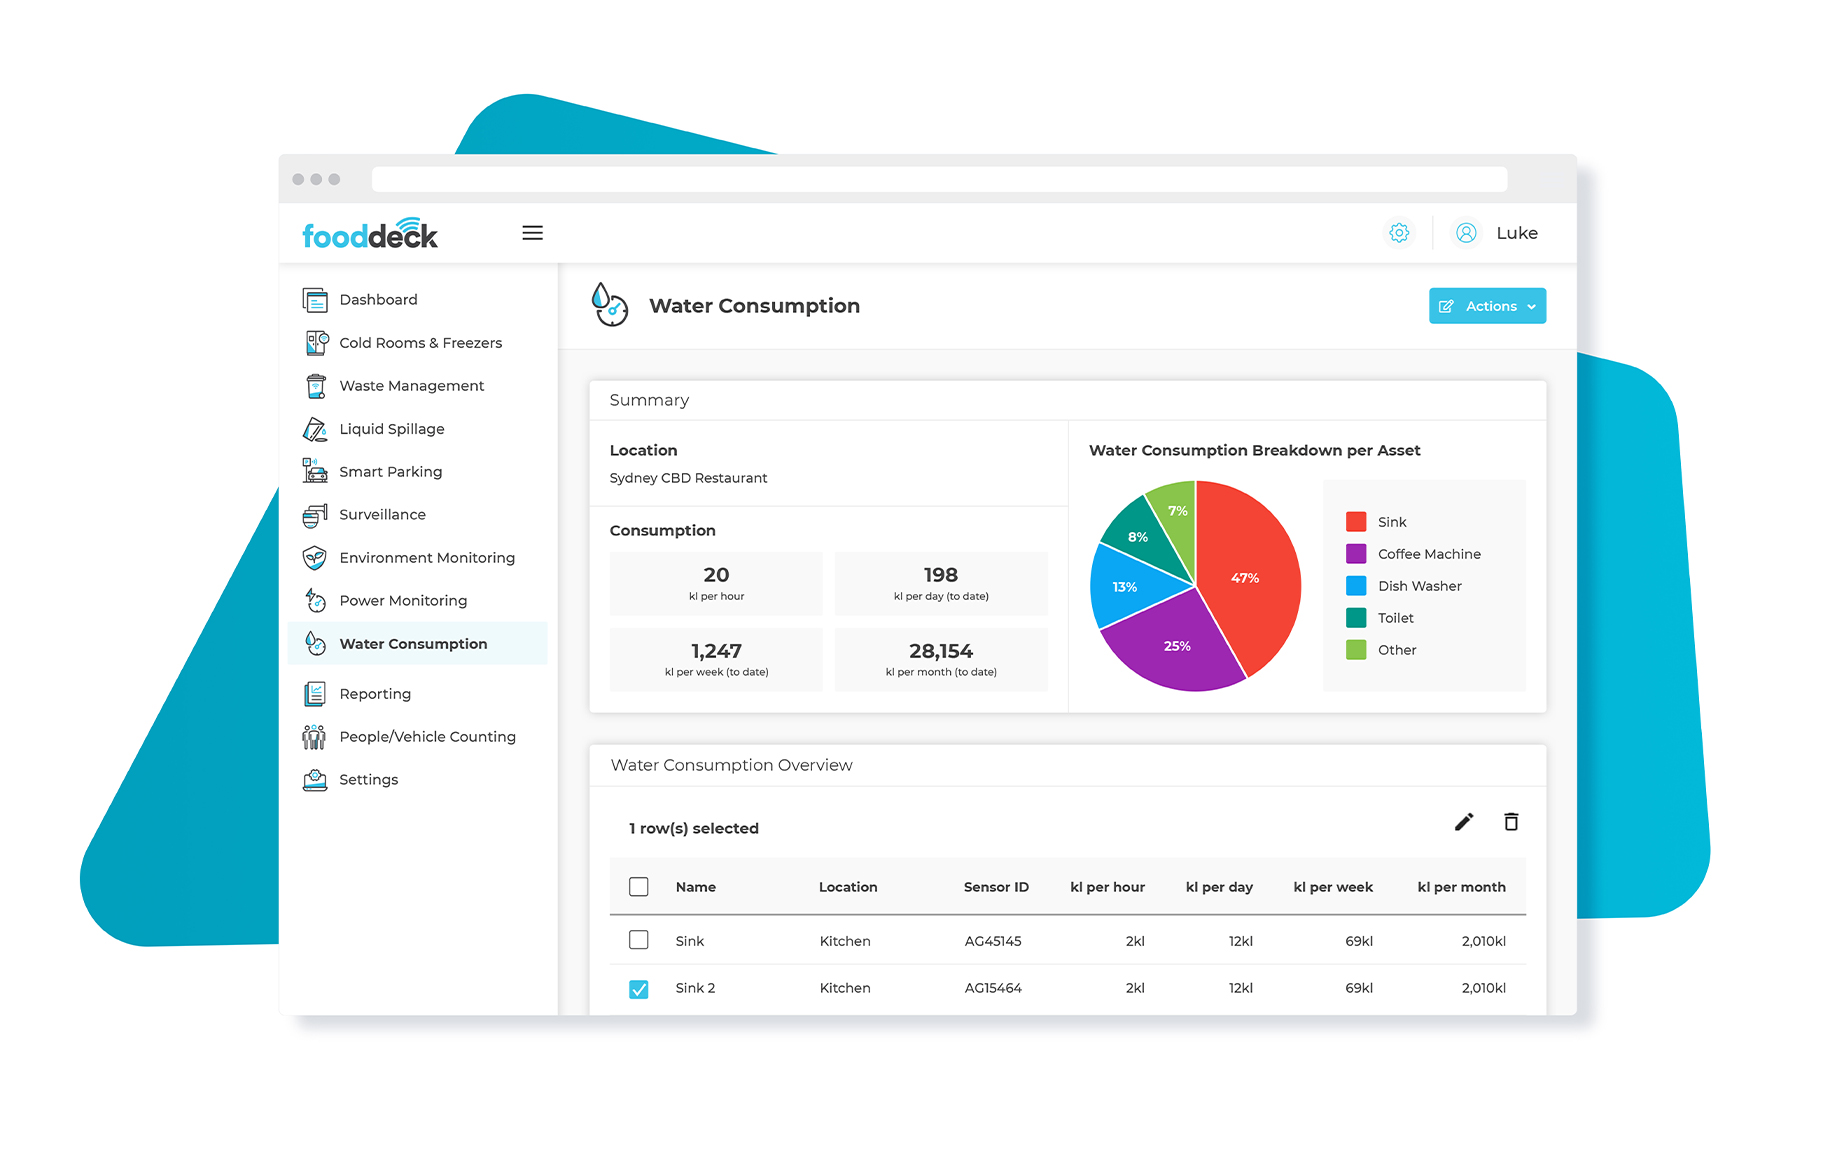This screenshot has height=1168, width=1840.
Task: Open the Environment Monitoring icon
Action: [314, 557]
